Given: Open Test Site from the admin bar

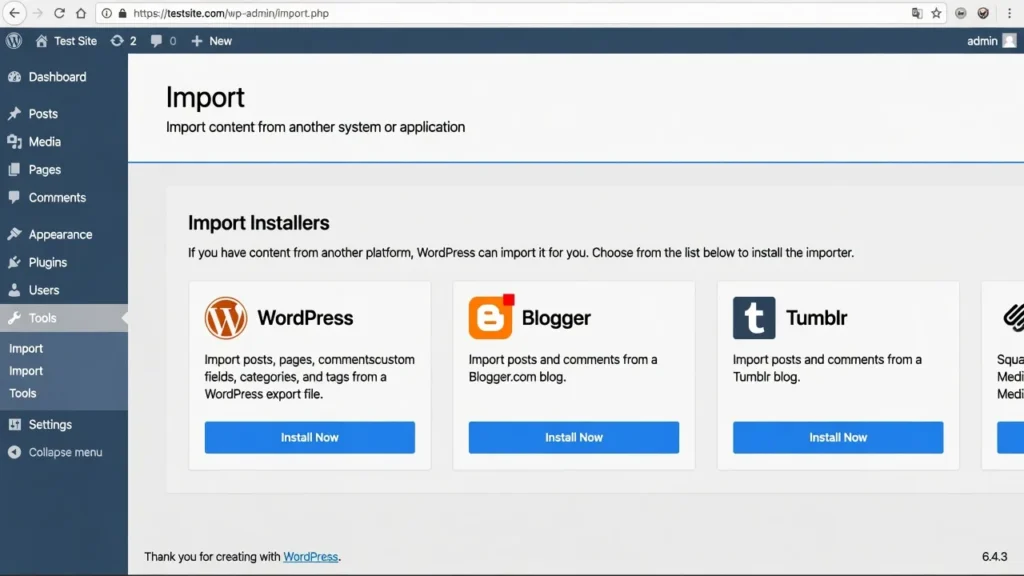Looking at the screenshot, I should tap(66, 40).
